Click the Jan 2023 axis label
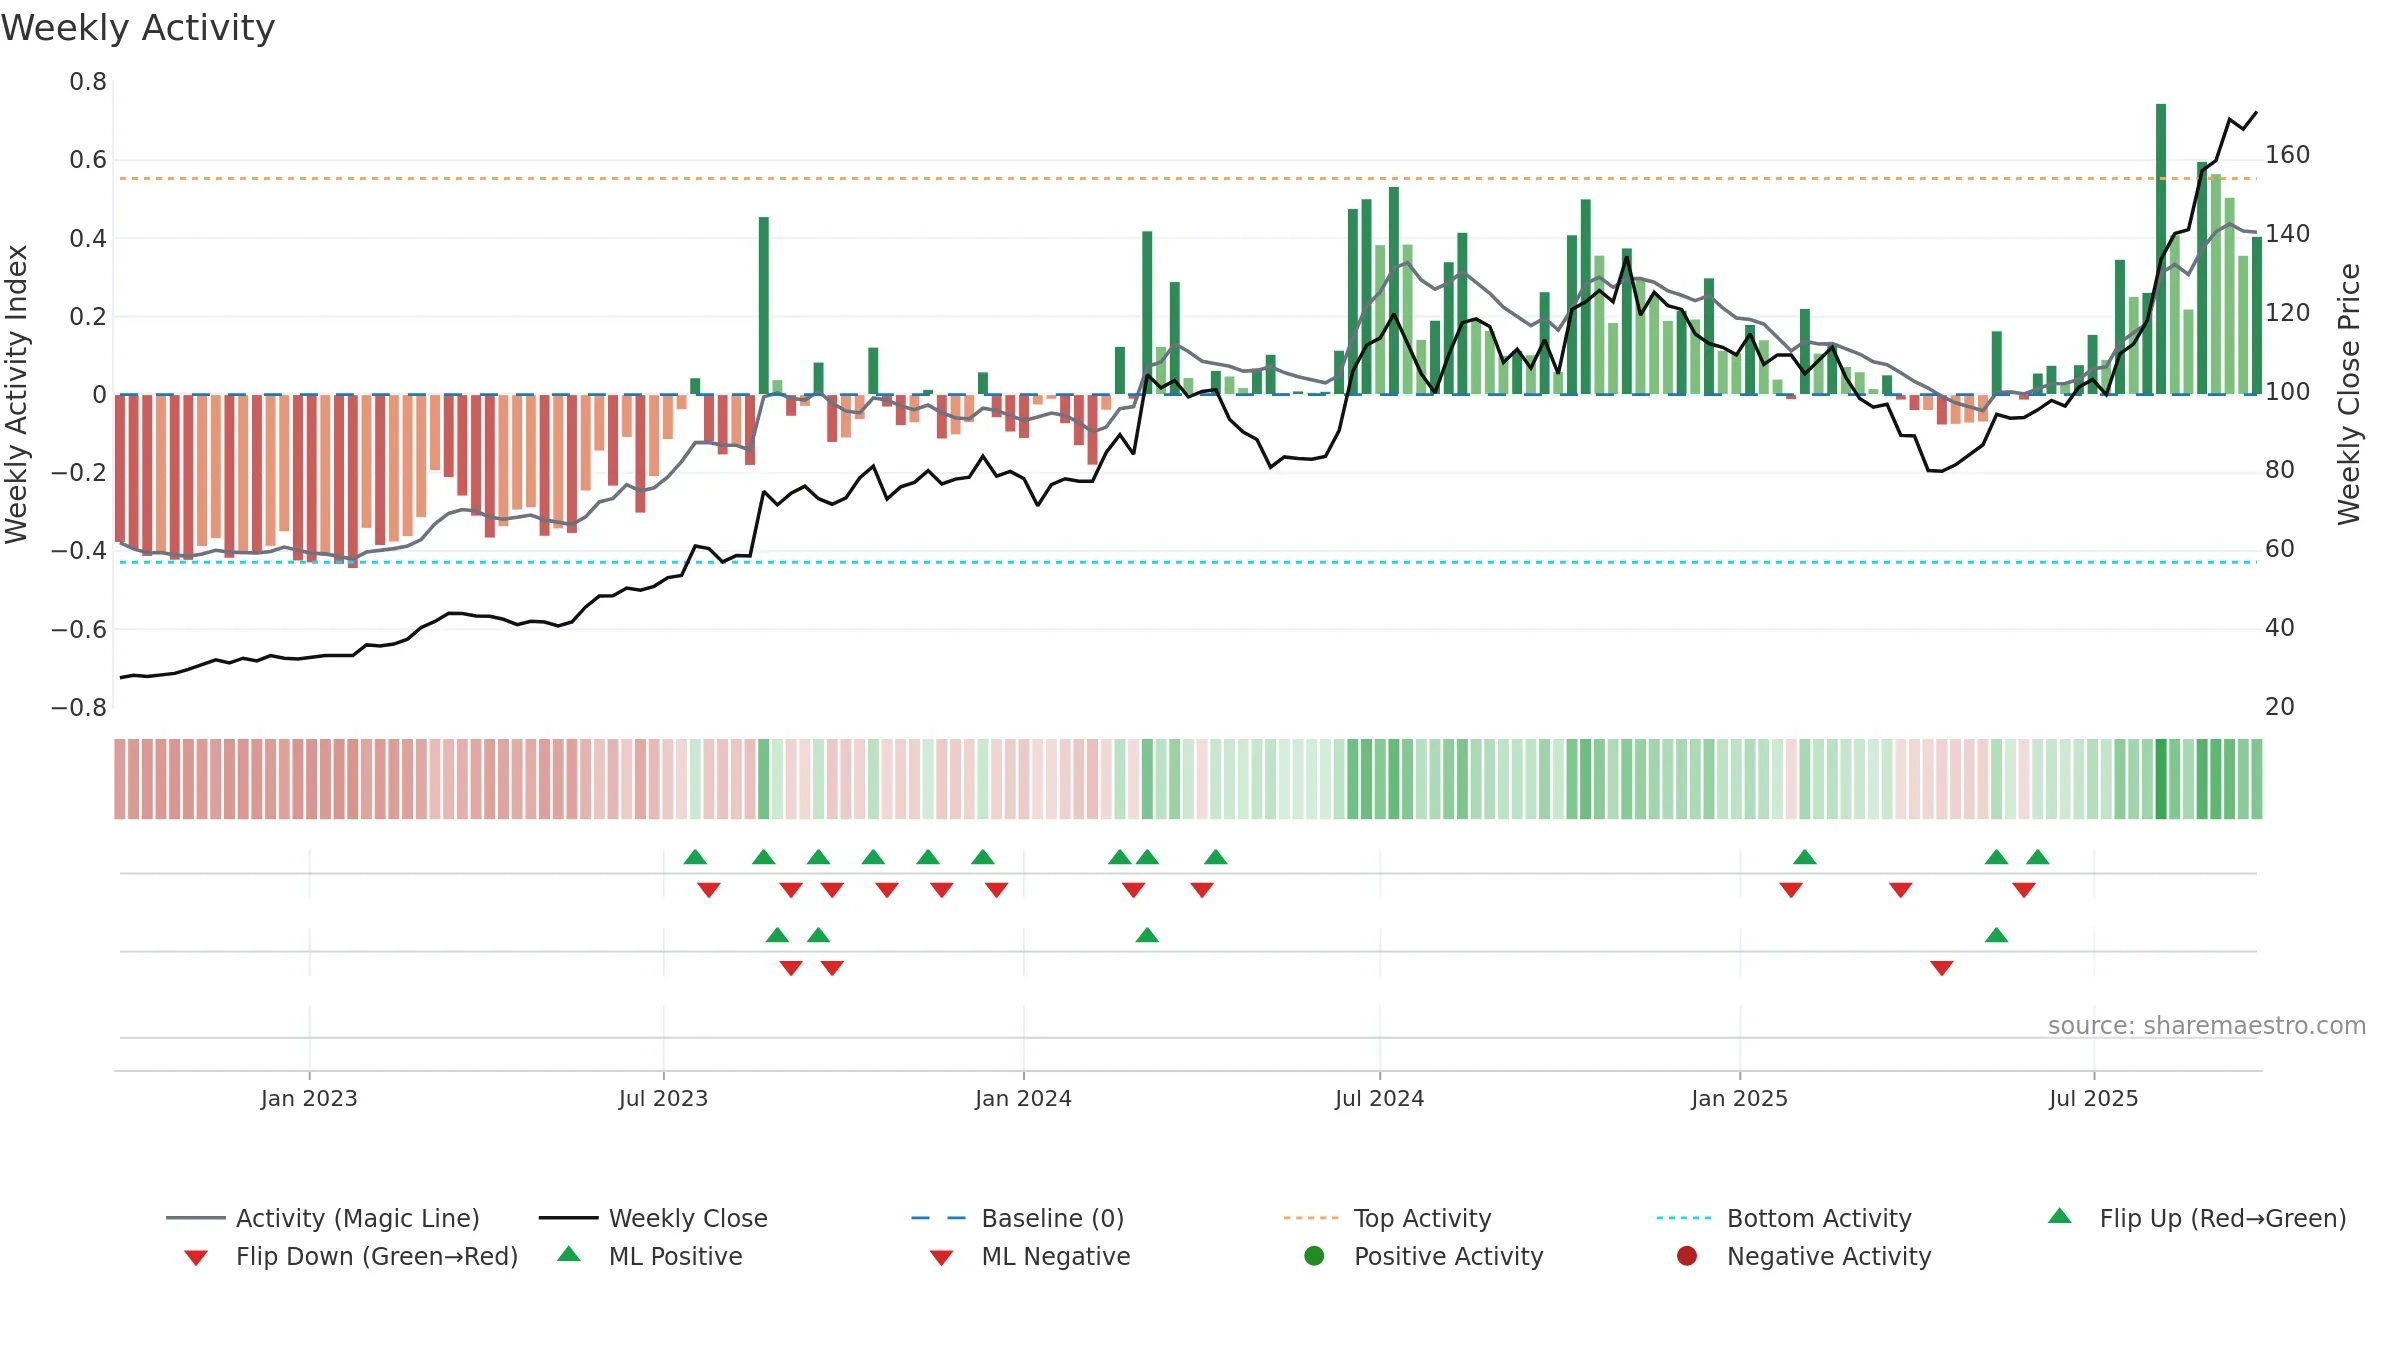This screenshot has width=2400, height=1350. point(309,1099)
